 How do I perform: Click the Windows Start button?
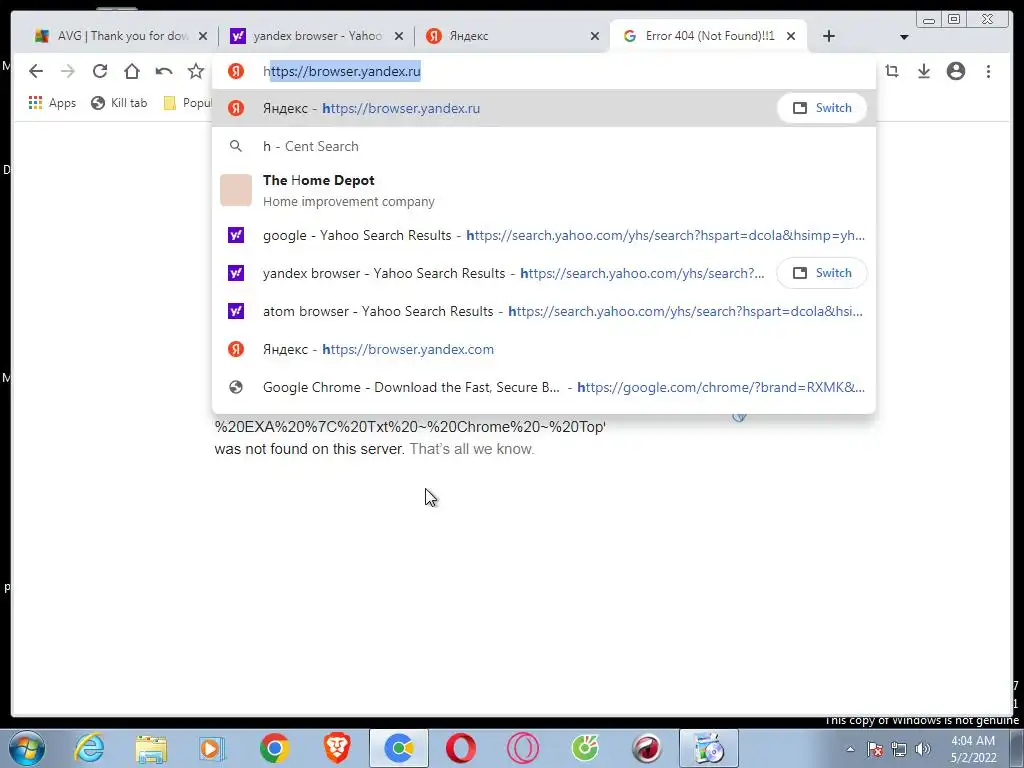coord(27,748)
